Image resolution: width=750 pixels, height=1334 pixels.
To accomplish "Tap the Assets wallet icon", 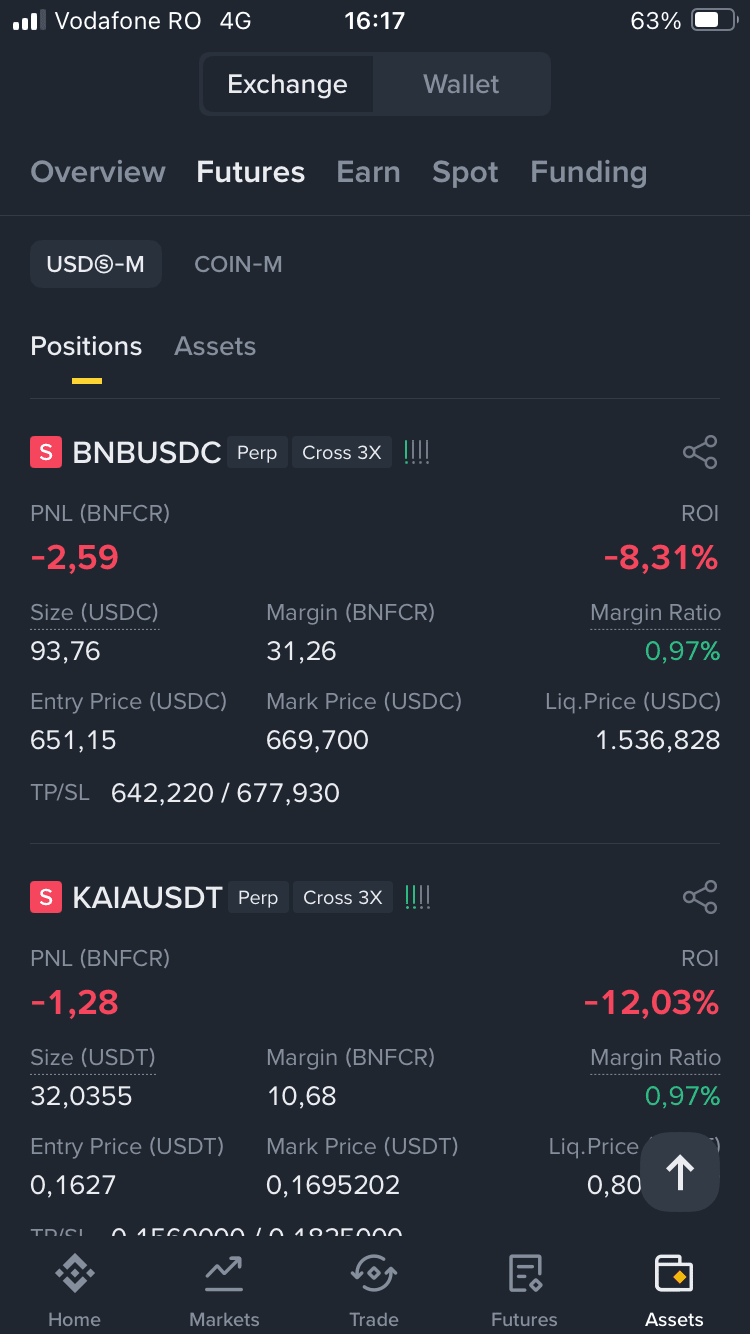I will (x=674, y=1273).
